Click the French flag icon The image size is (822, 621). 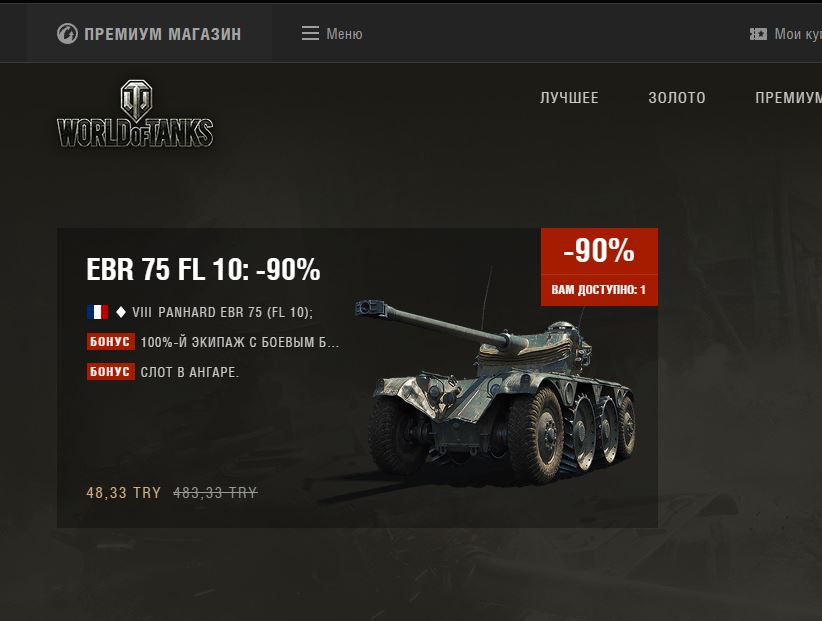(98, 312)
